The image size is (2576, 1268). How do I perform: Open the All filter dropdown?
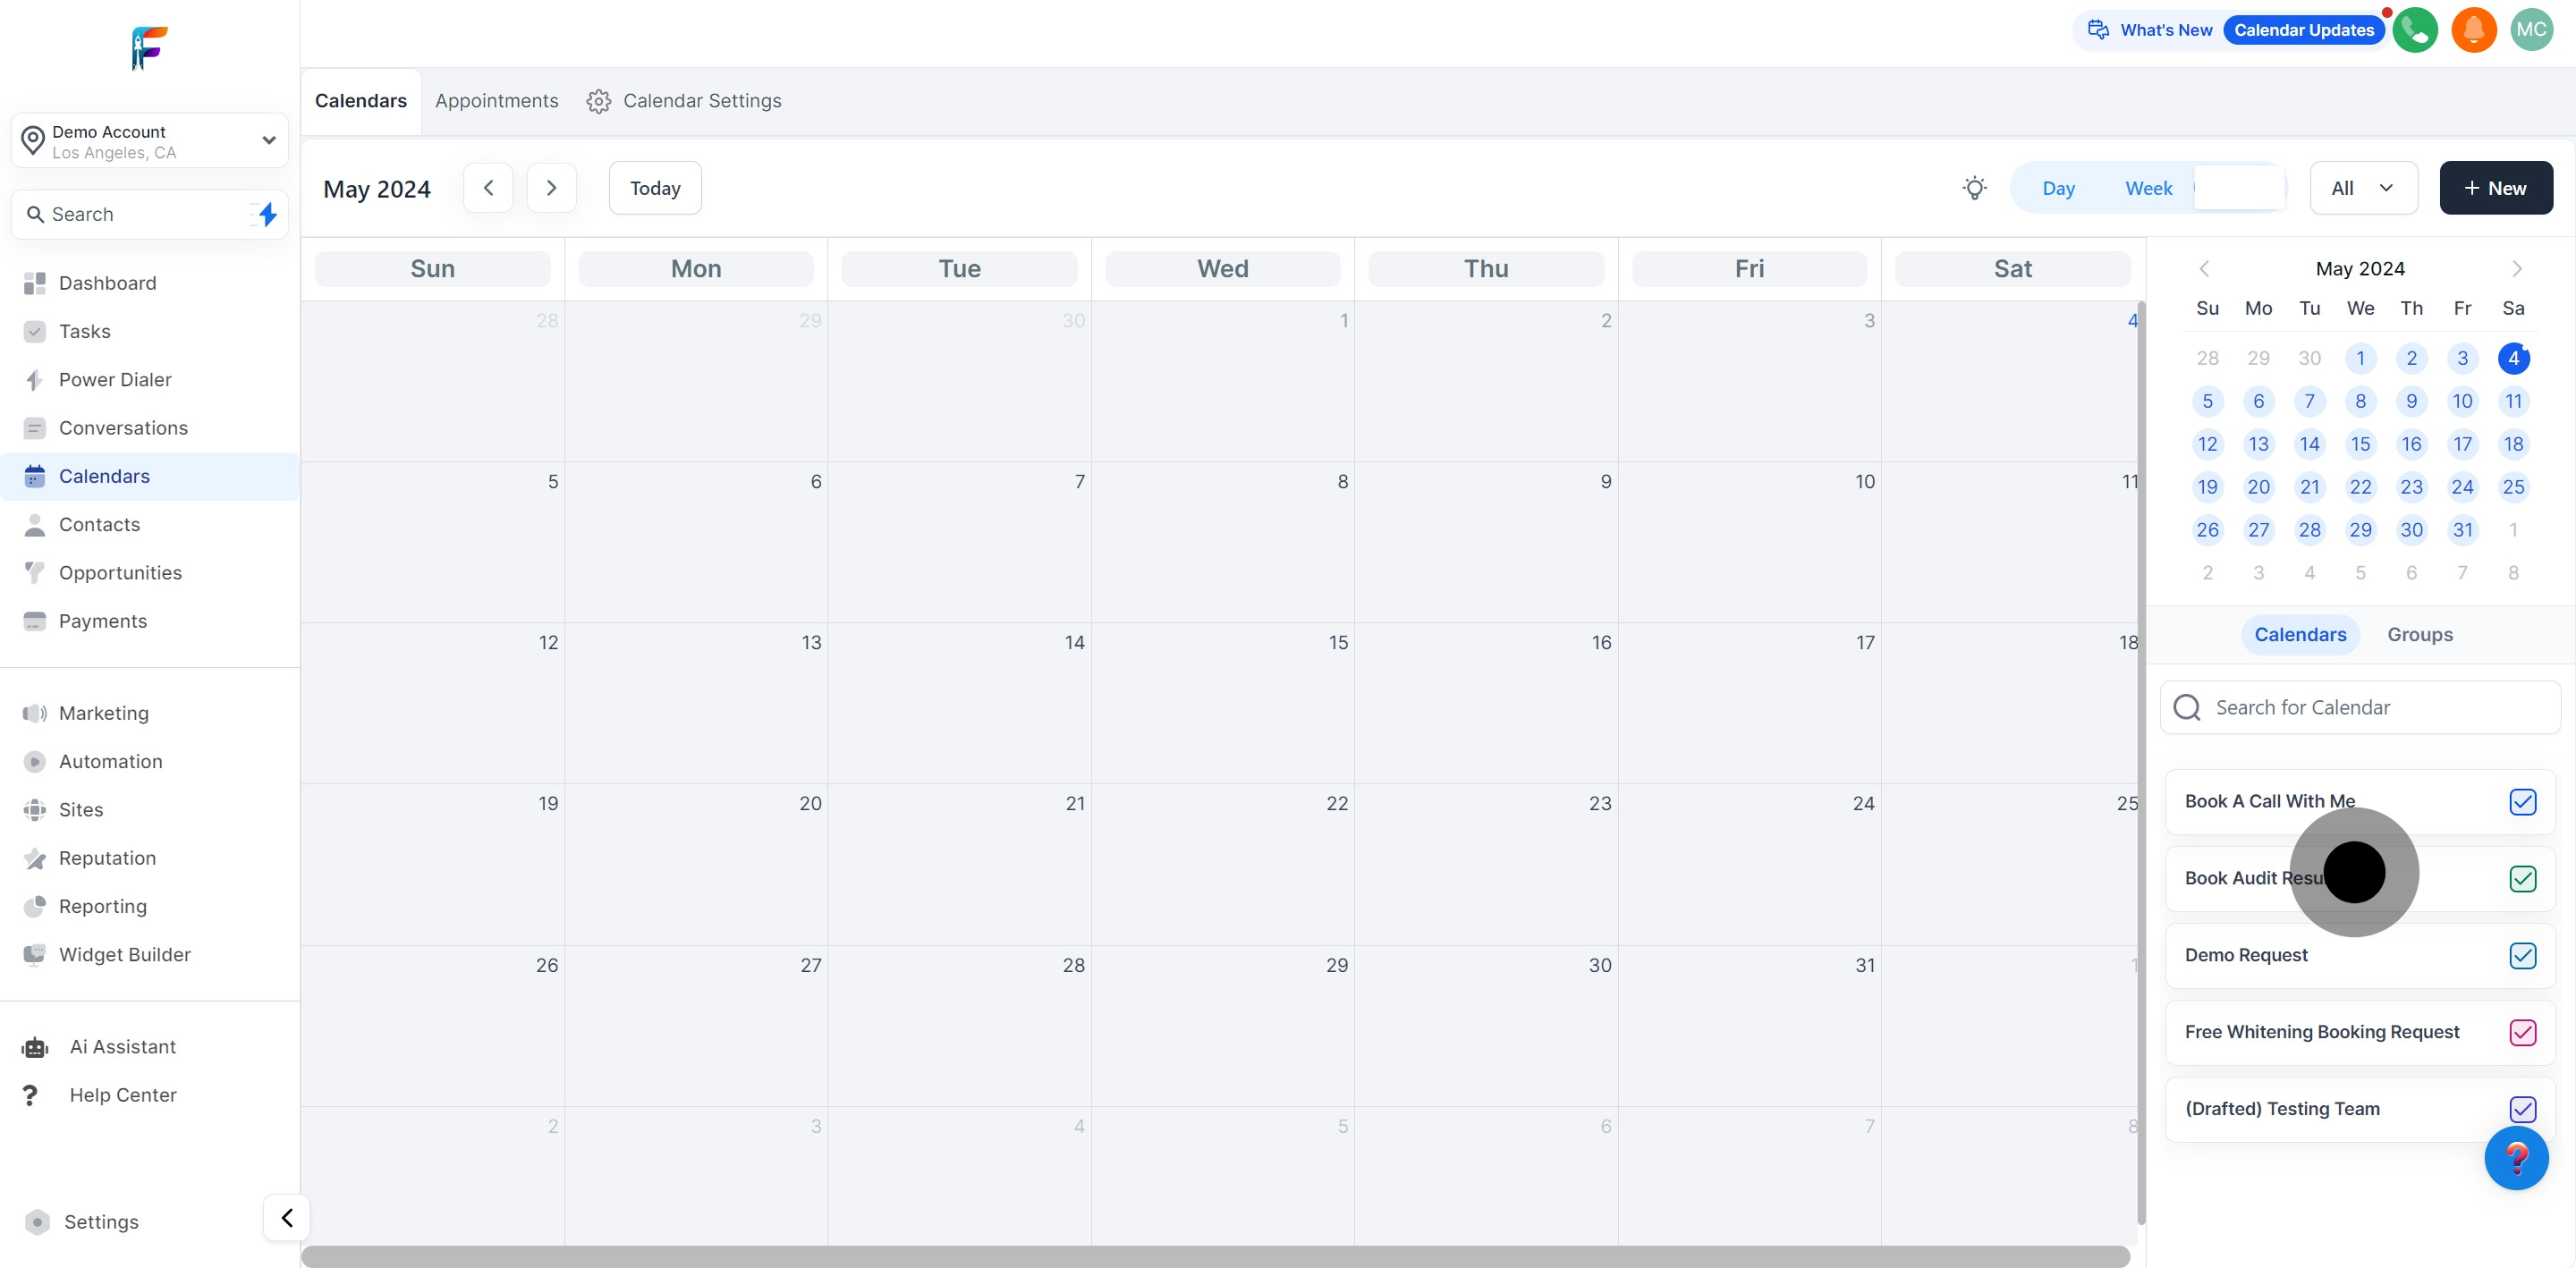point(2363,188)
